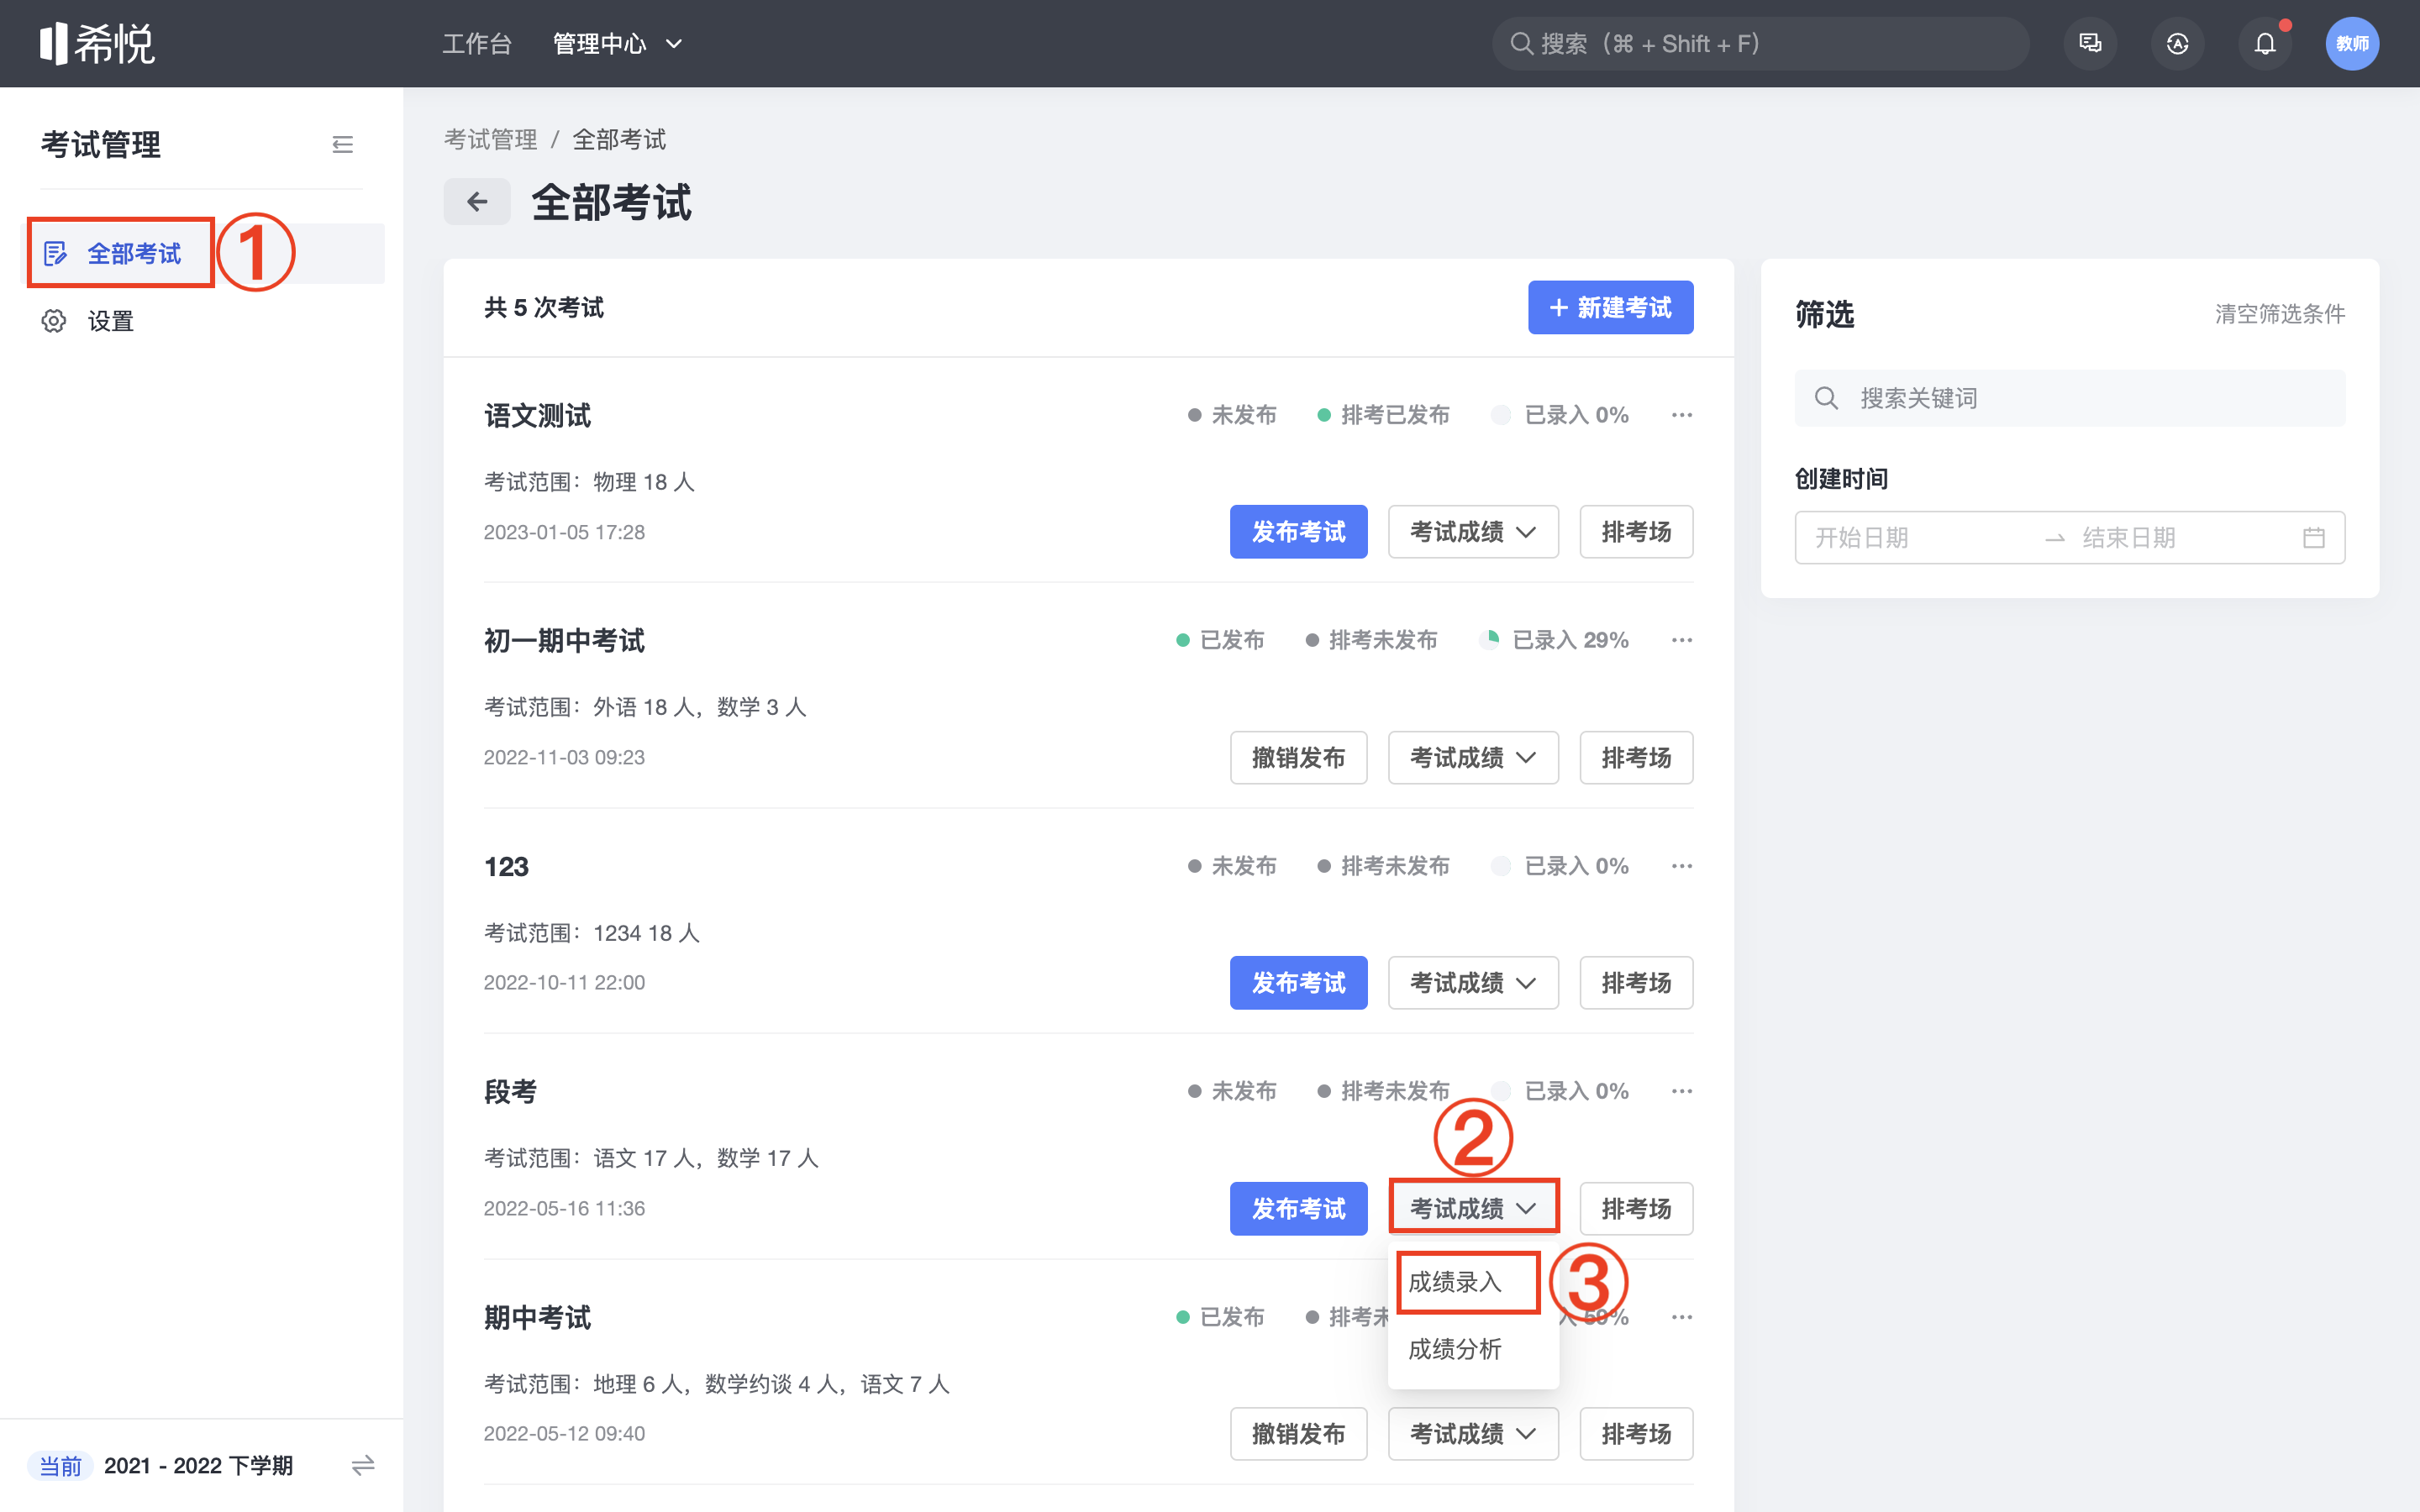Open the 教师 user avatar menu
2420x1512 pixels.
2352,43
